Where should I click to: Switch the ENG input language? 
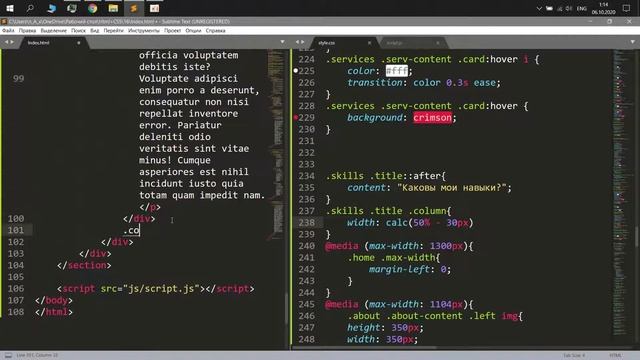click(582, 8)
